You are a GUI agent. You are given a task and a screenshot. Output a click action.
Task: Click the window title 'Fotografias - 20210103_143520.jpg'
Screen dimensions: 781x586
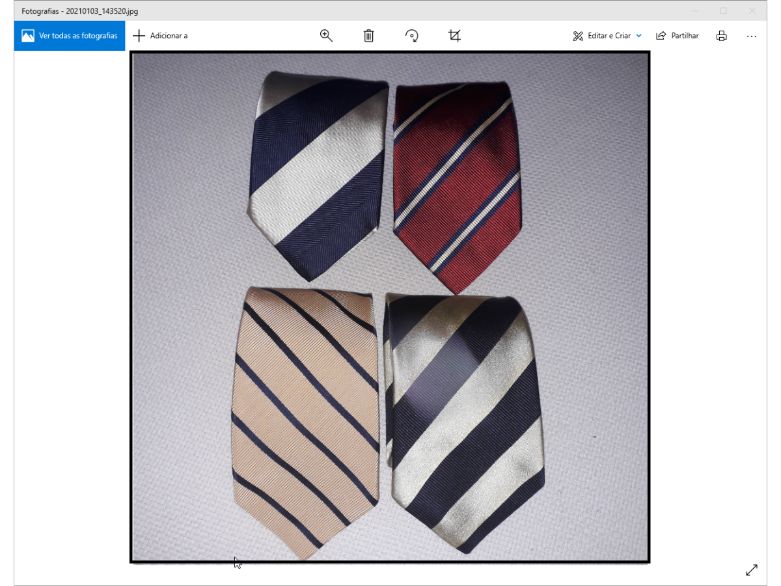tap(80, 11)
